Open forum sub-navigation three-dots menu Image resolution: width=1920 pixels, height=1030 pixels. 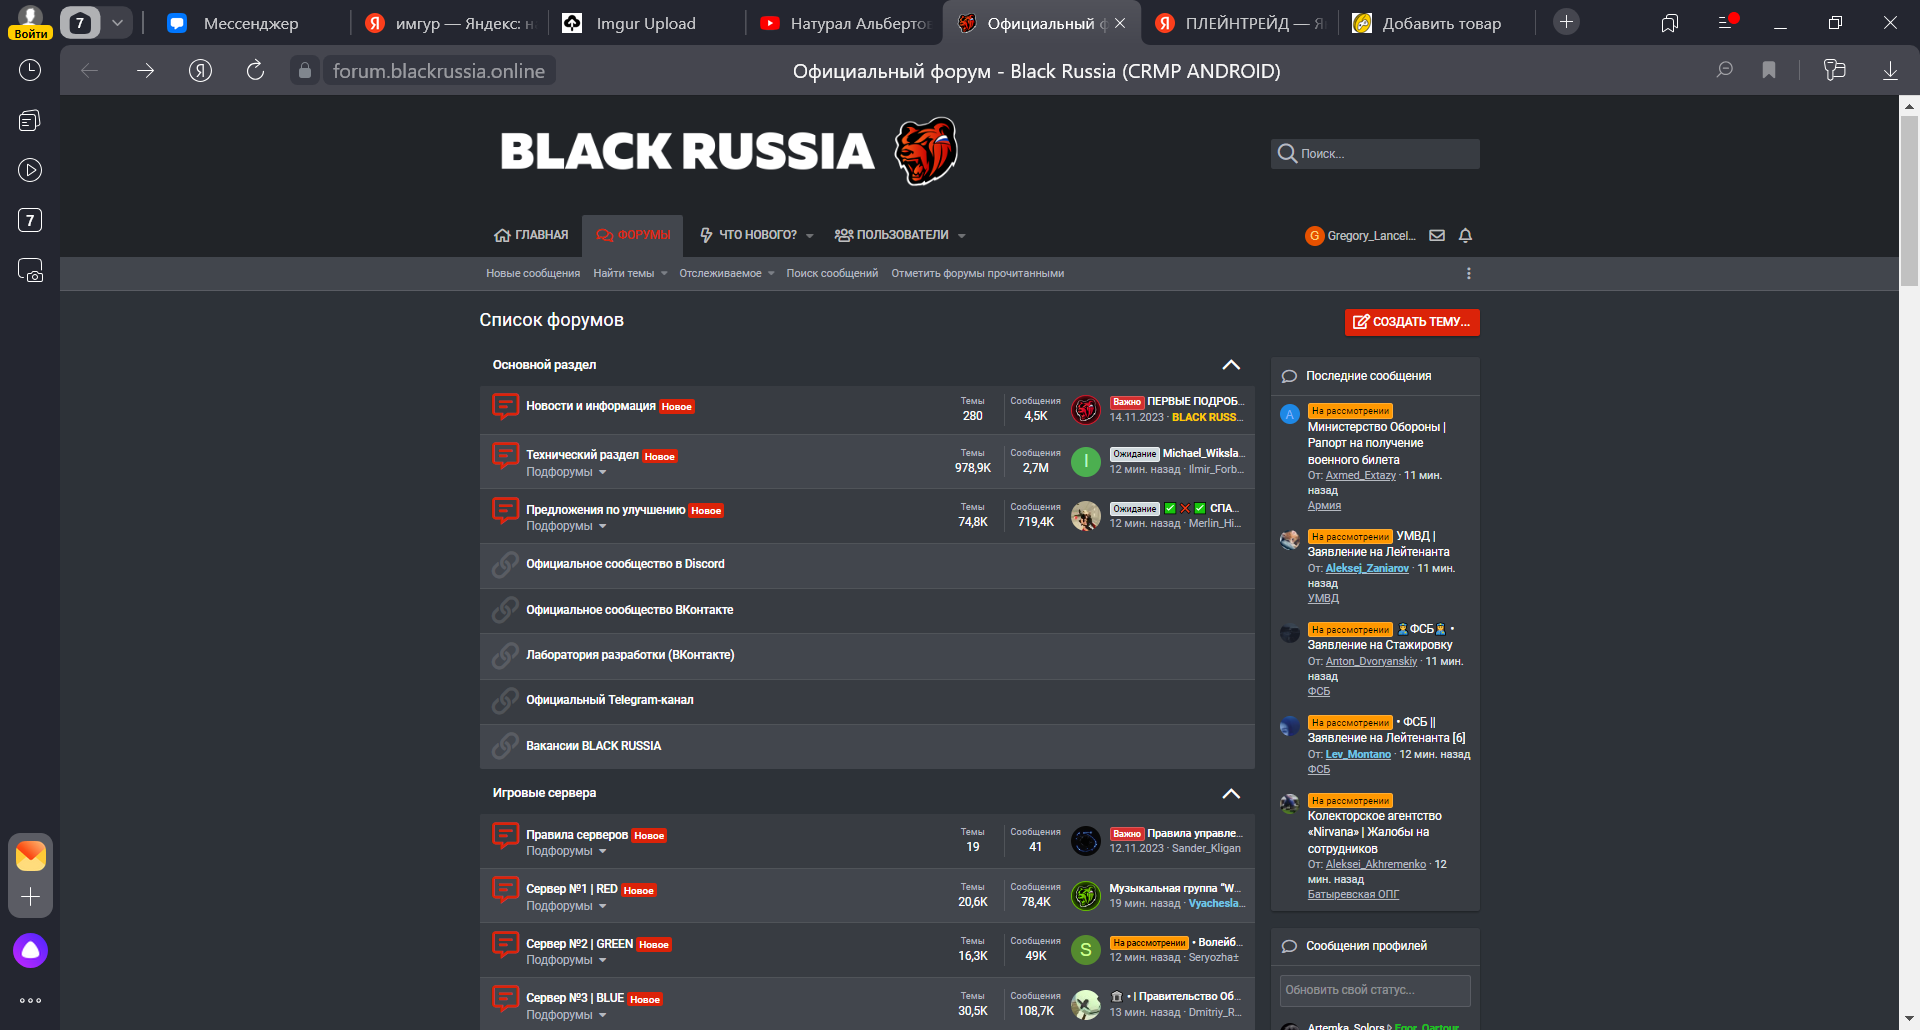[x=1468, y=273]
